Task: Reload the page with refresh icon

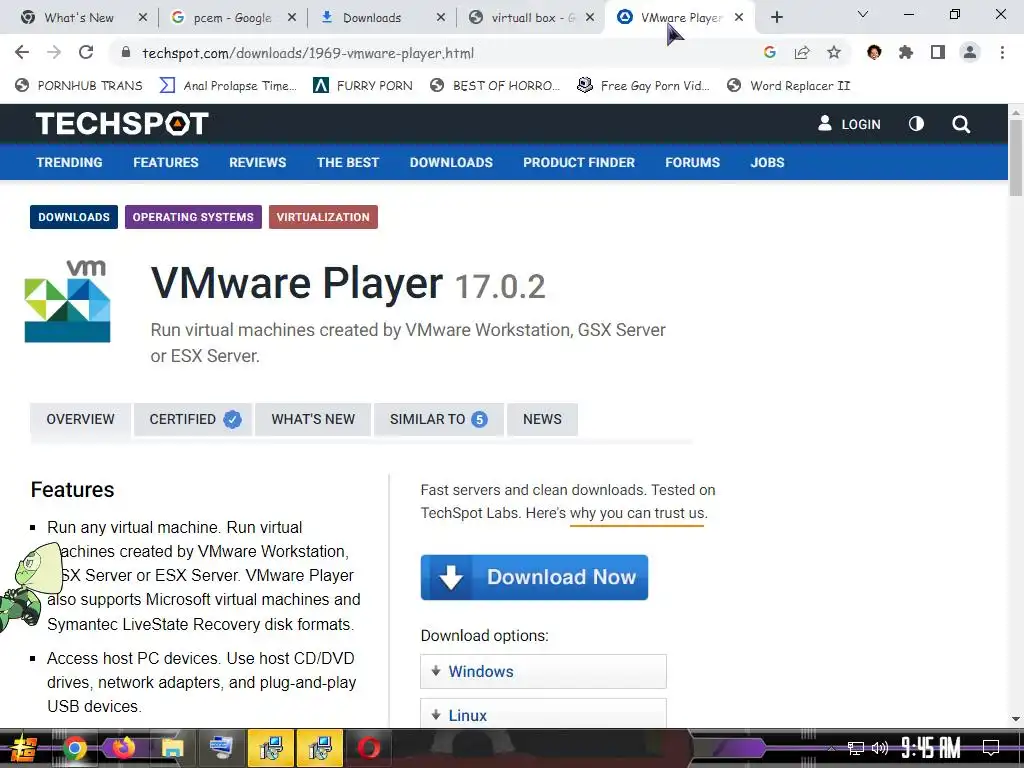Action: (x=86, y=52)
